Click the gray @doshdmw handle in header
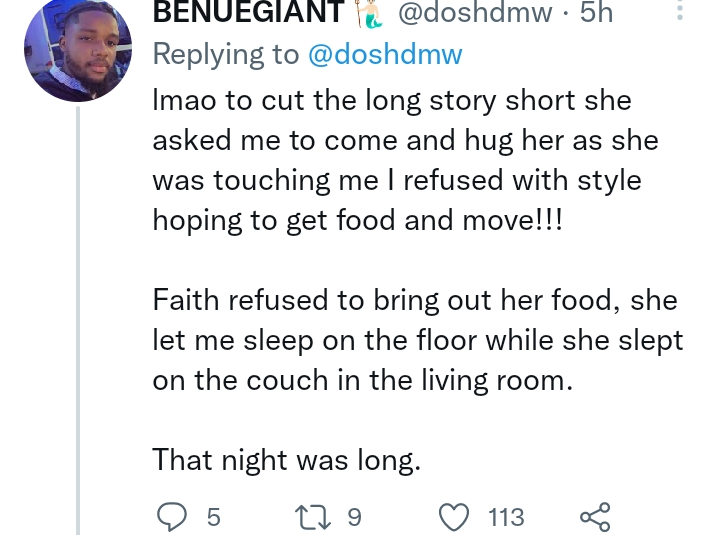Viewport: 720px width, 535px height. [x=475, y=12]
